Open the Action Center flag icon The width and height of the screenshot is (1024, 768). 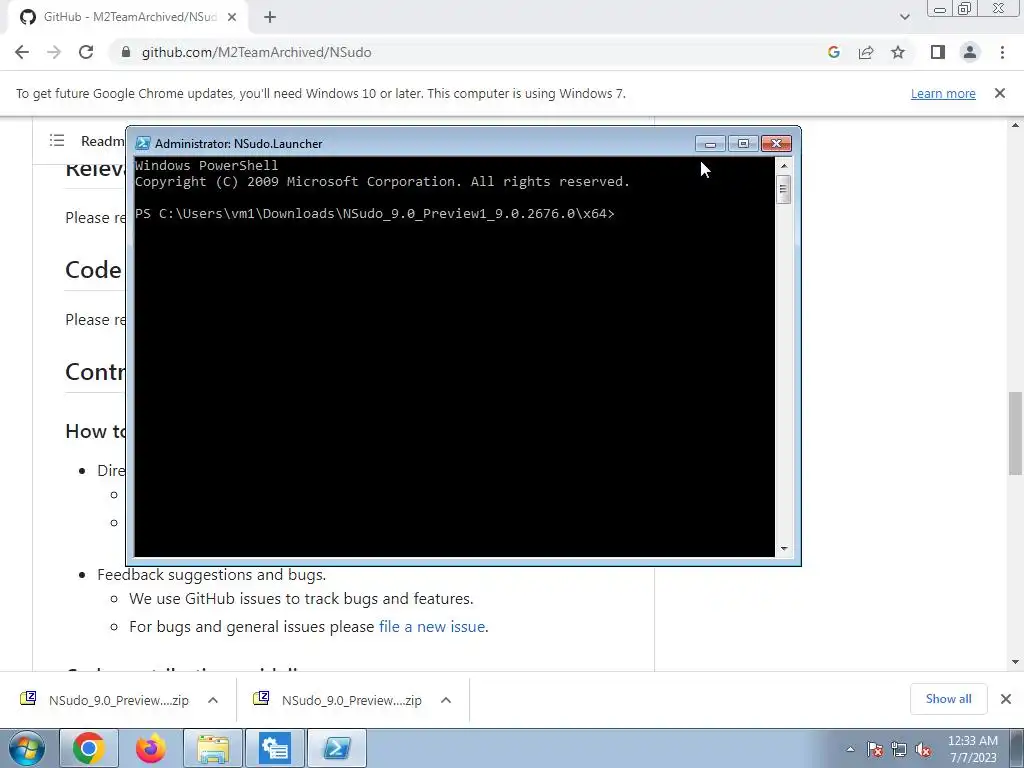pos(875,750)
